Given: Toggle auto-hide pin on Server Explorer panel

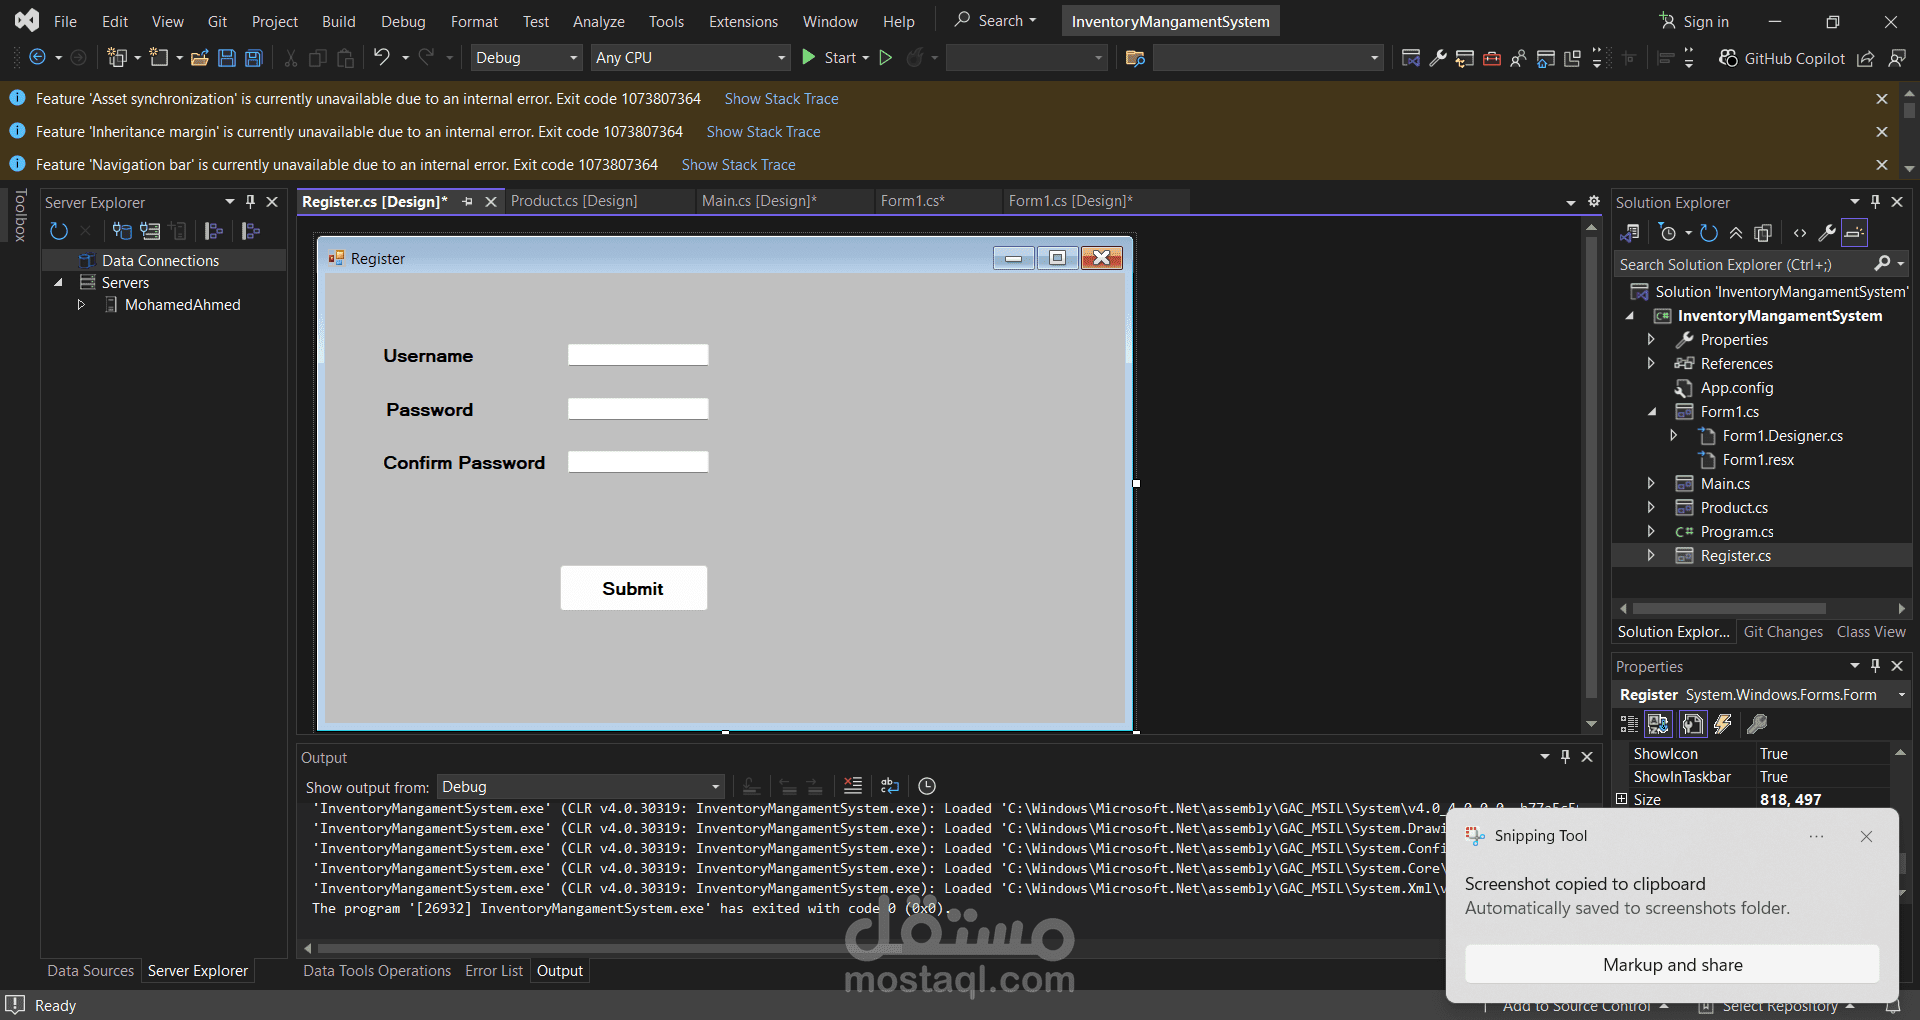Looking at the screenshot, I should [x=250, y=202].
